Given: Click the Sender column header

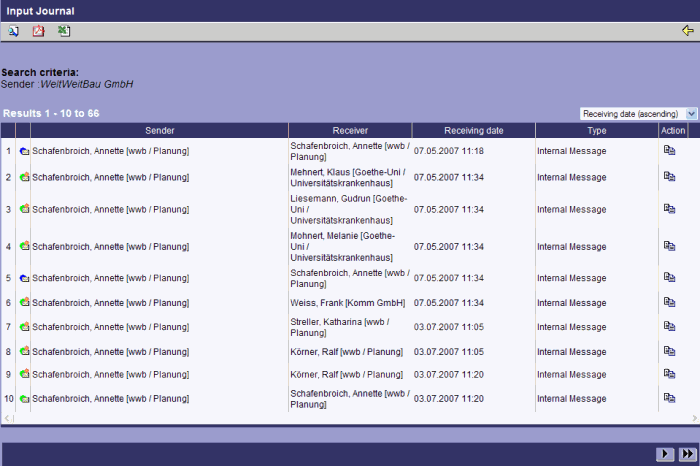Looking at the screenshot, I should pyautogui.click(x=159, y=131).
